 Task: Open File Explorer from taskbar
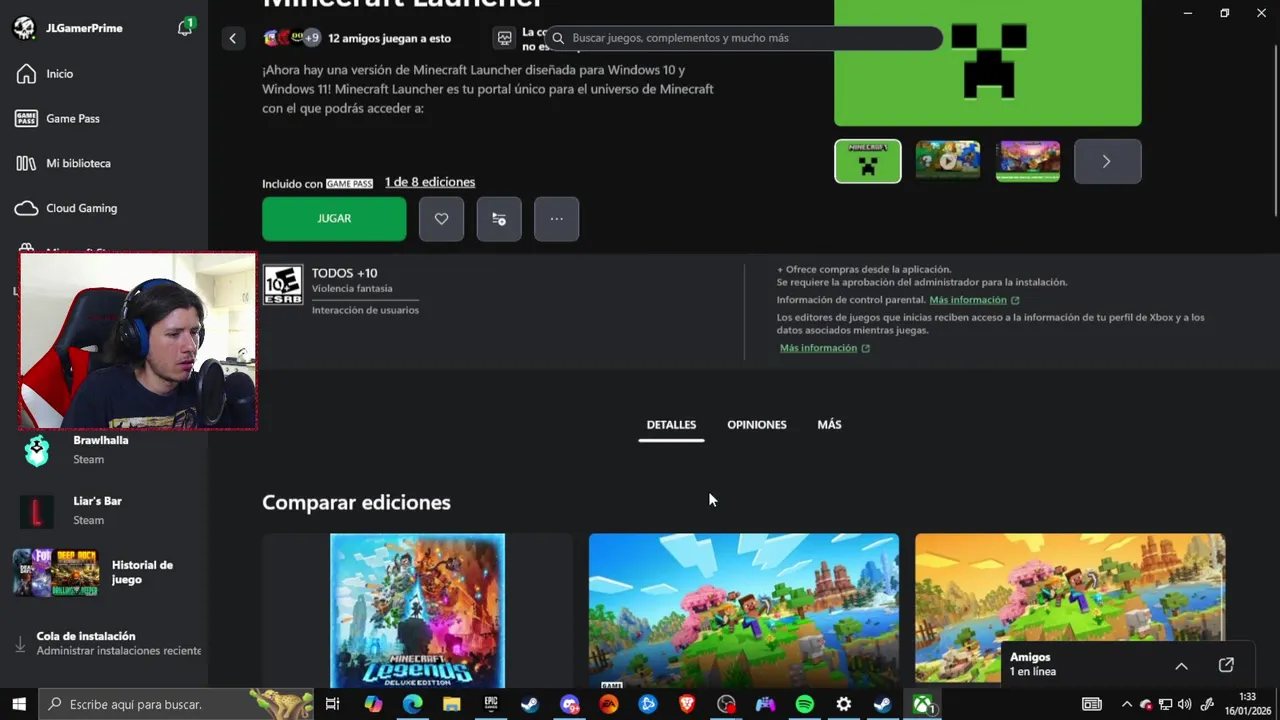click(x=451, y=704)
